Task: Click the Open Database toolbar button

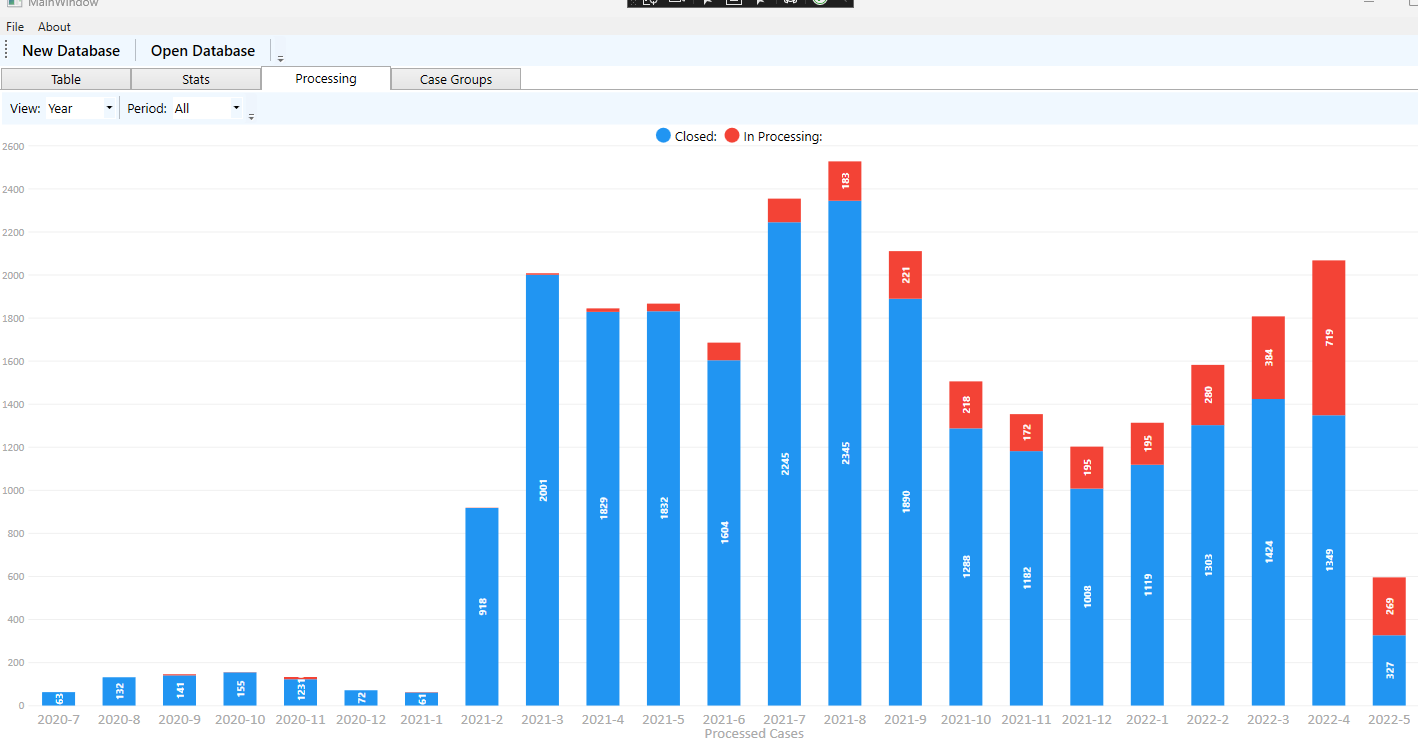Action: [x=203, y=51]
